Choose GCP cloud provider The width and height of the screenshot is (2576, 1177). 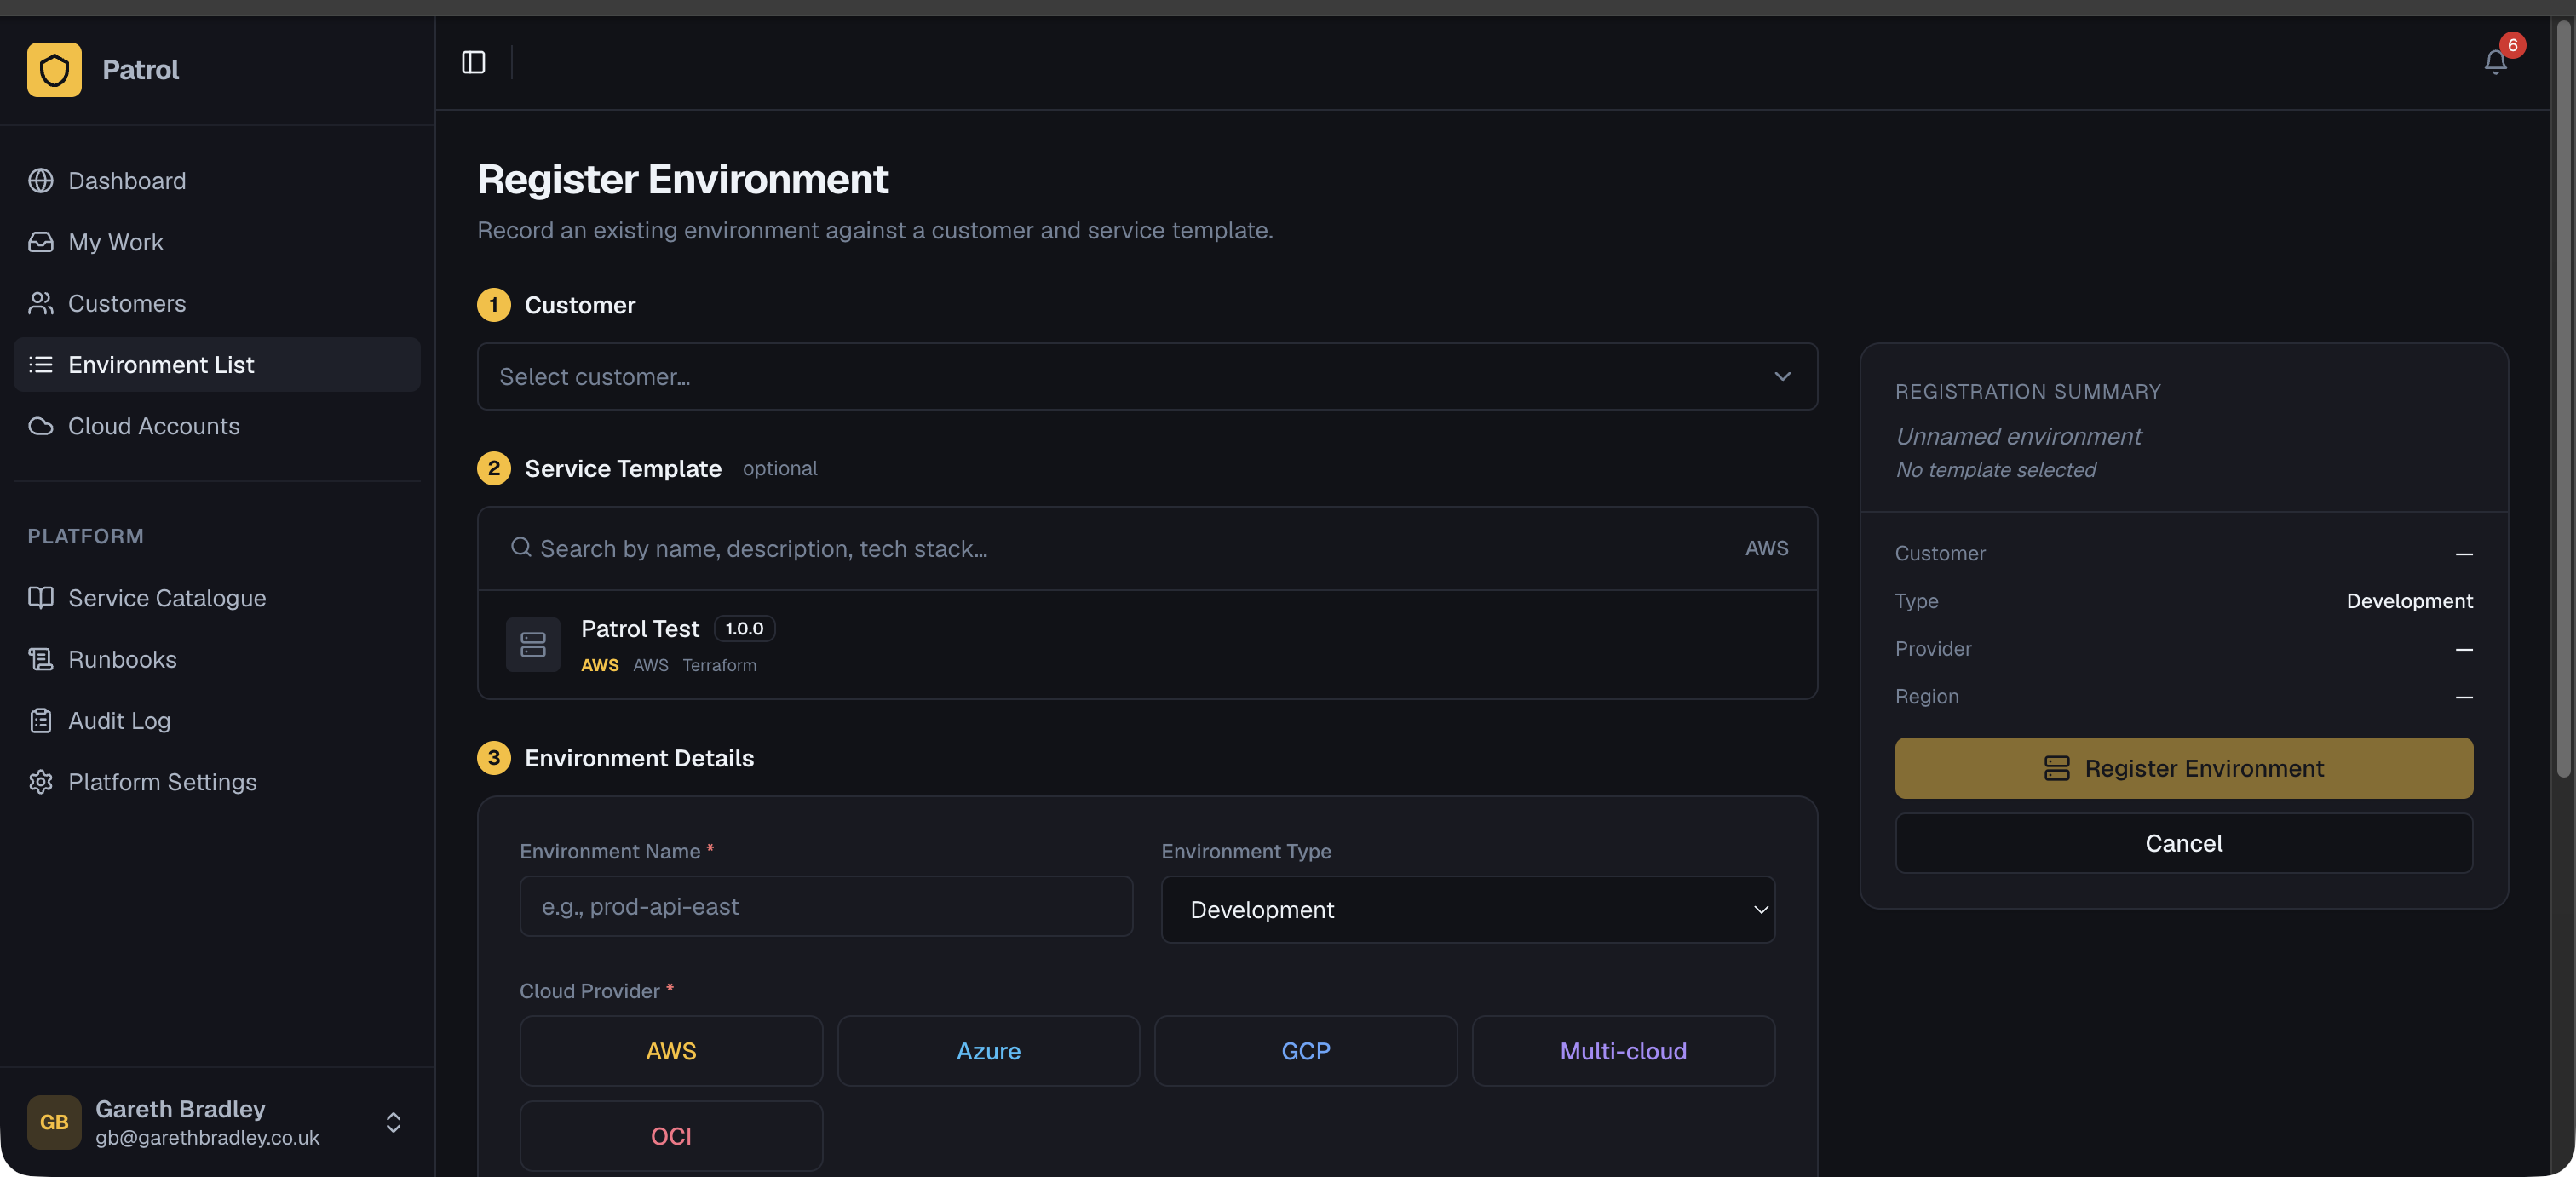click(1306, 1051)
